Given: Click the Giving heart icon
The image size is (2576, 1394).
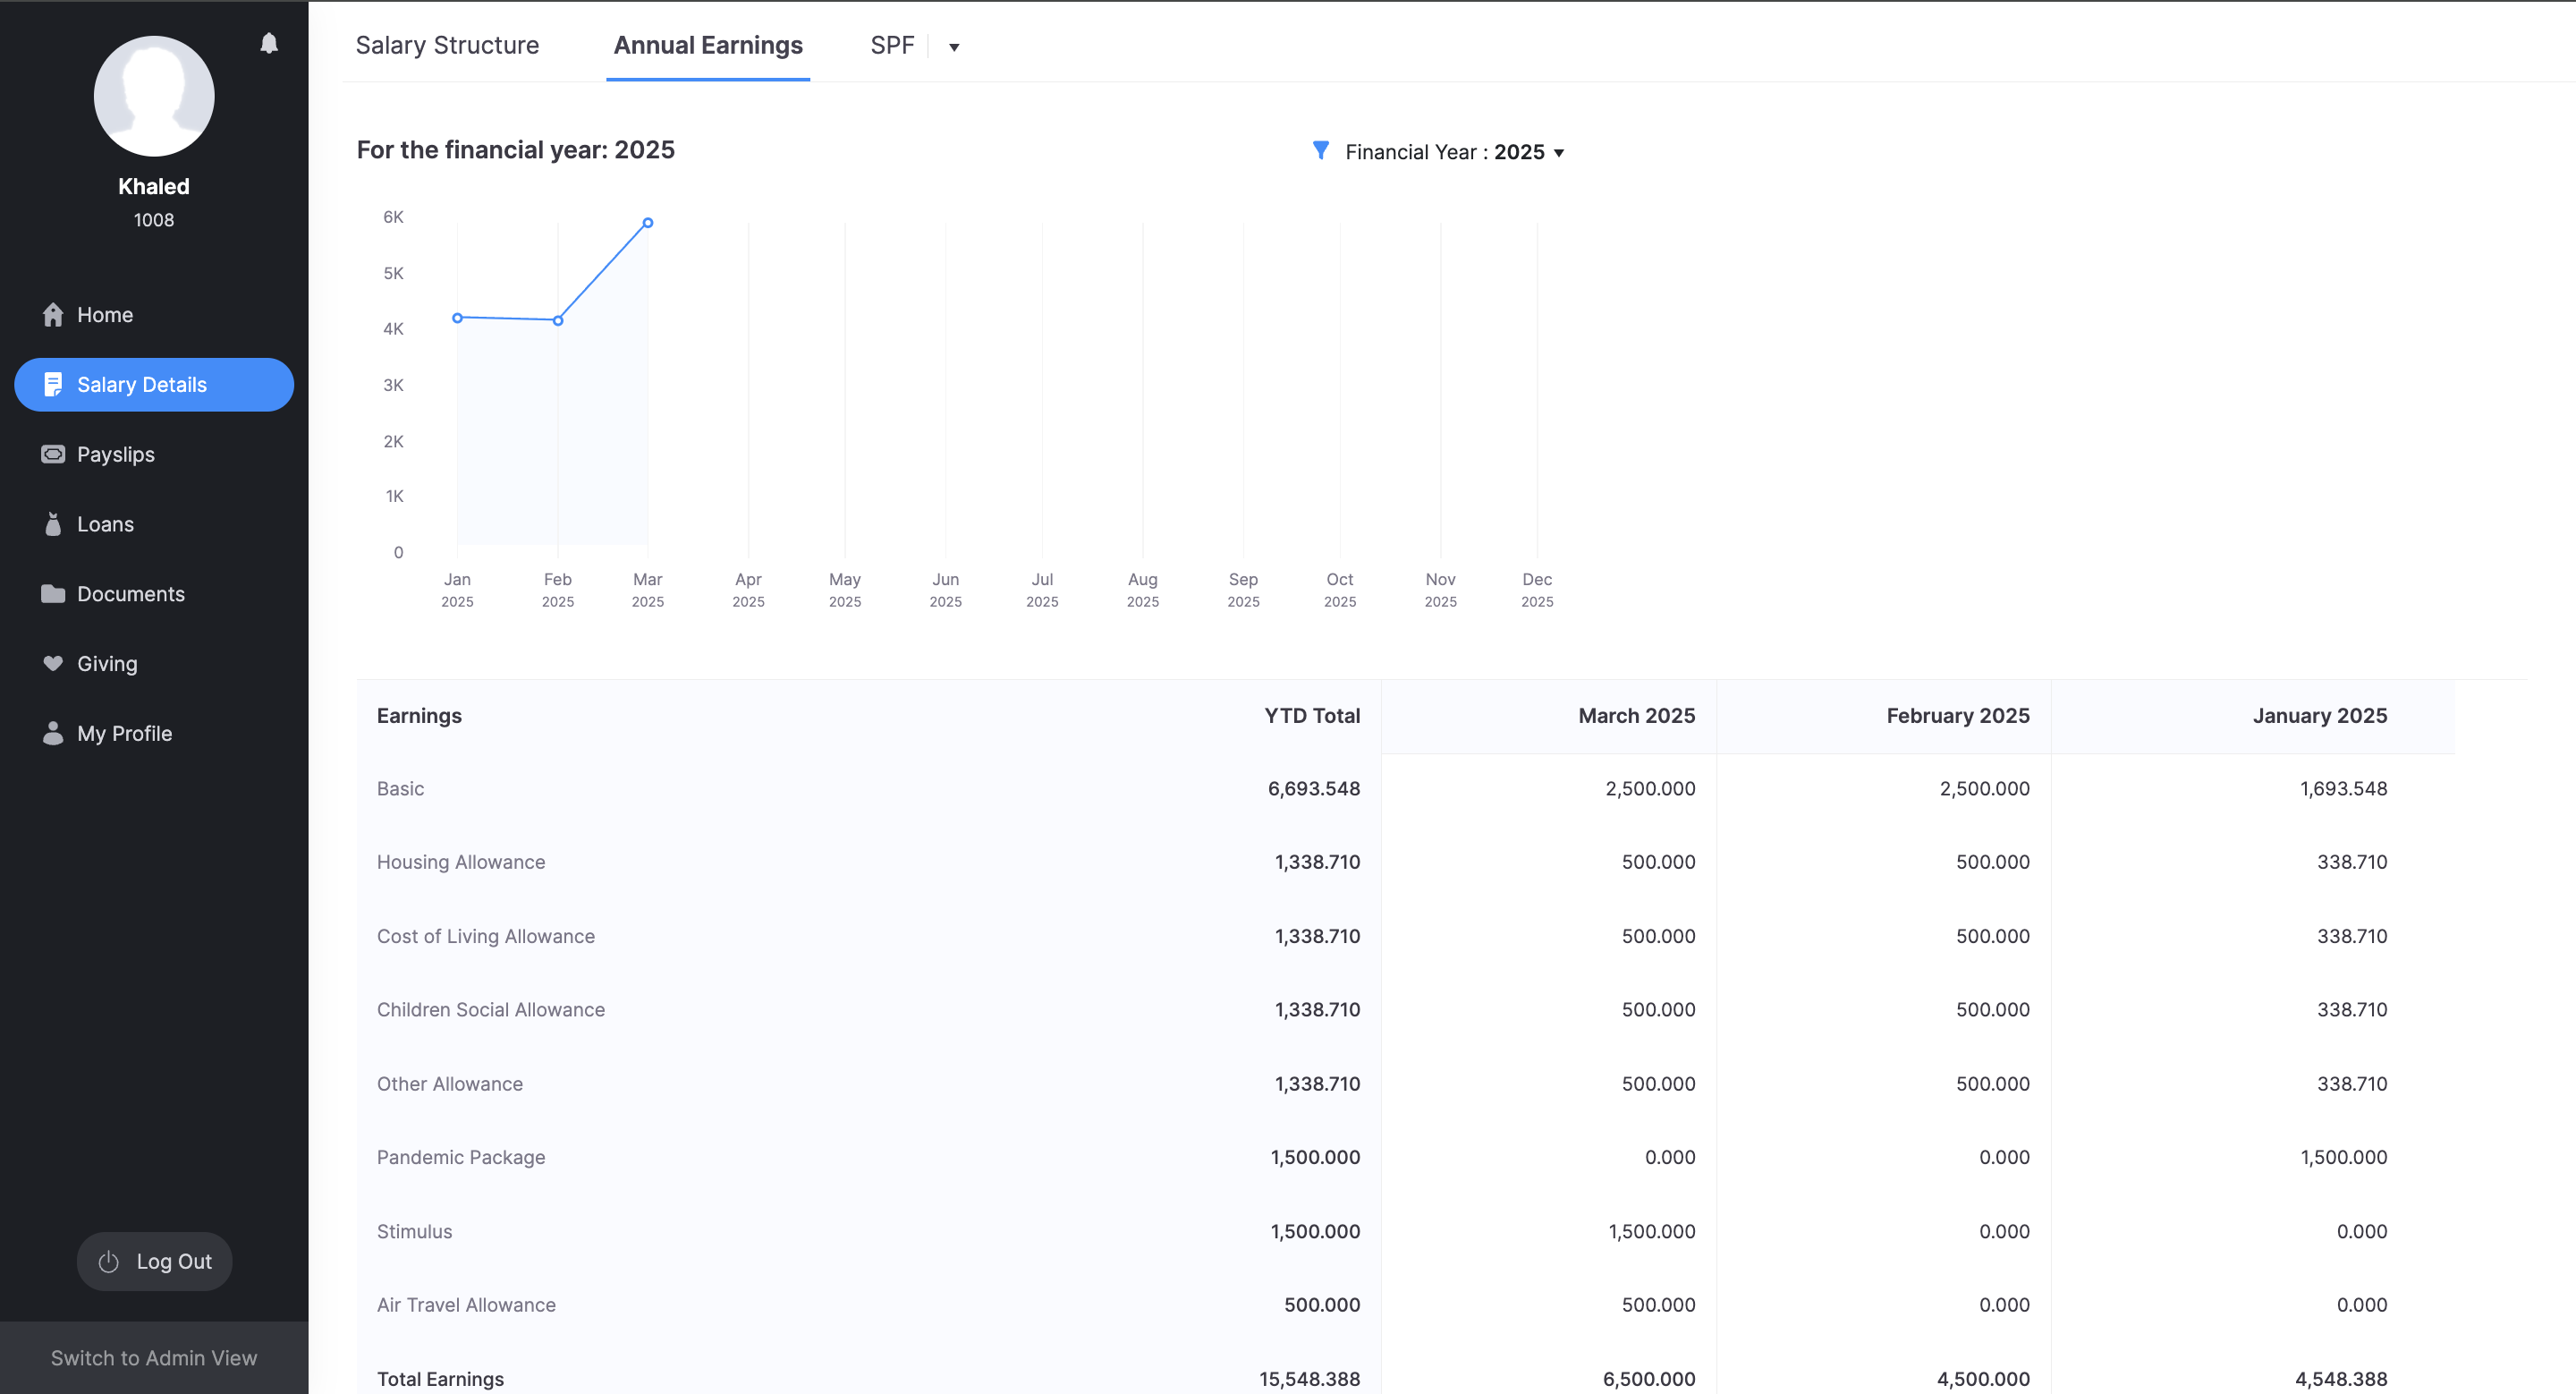Looking at the screenshot, I should (53, 663).
